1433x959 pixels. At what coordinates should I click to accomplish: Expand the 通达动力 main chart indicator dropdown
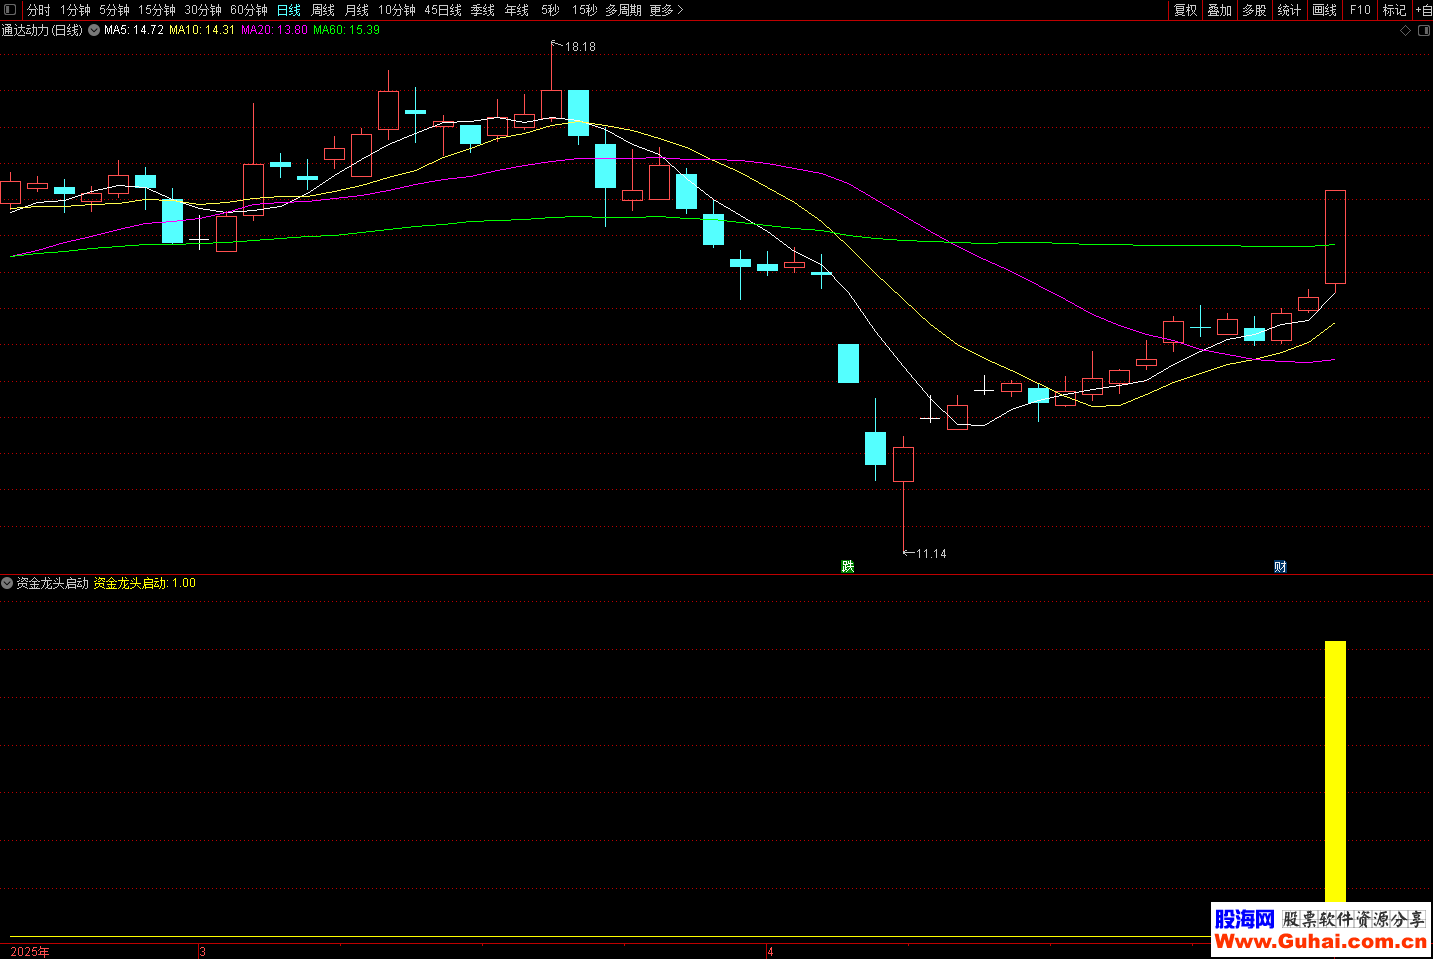[94, 30]
